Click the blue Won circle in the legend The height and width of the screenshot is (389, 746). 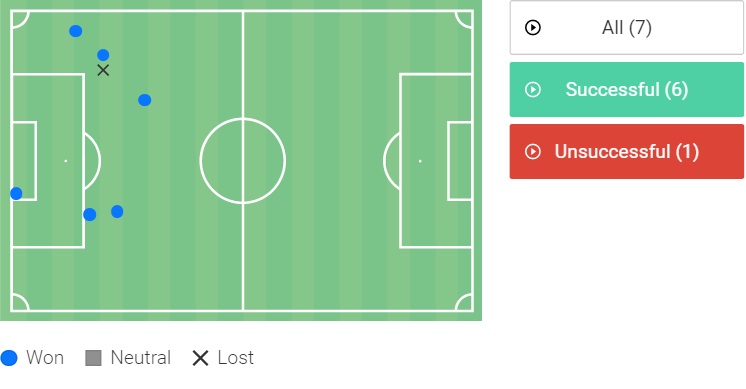pyautogui.click(x=9, y=358)
